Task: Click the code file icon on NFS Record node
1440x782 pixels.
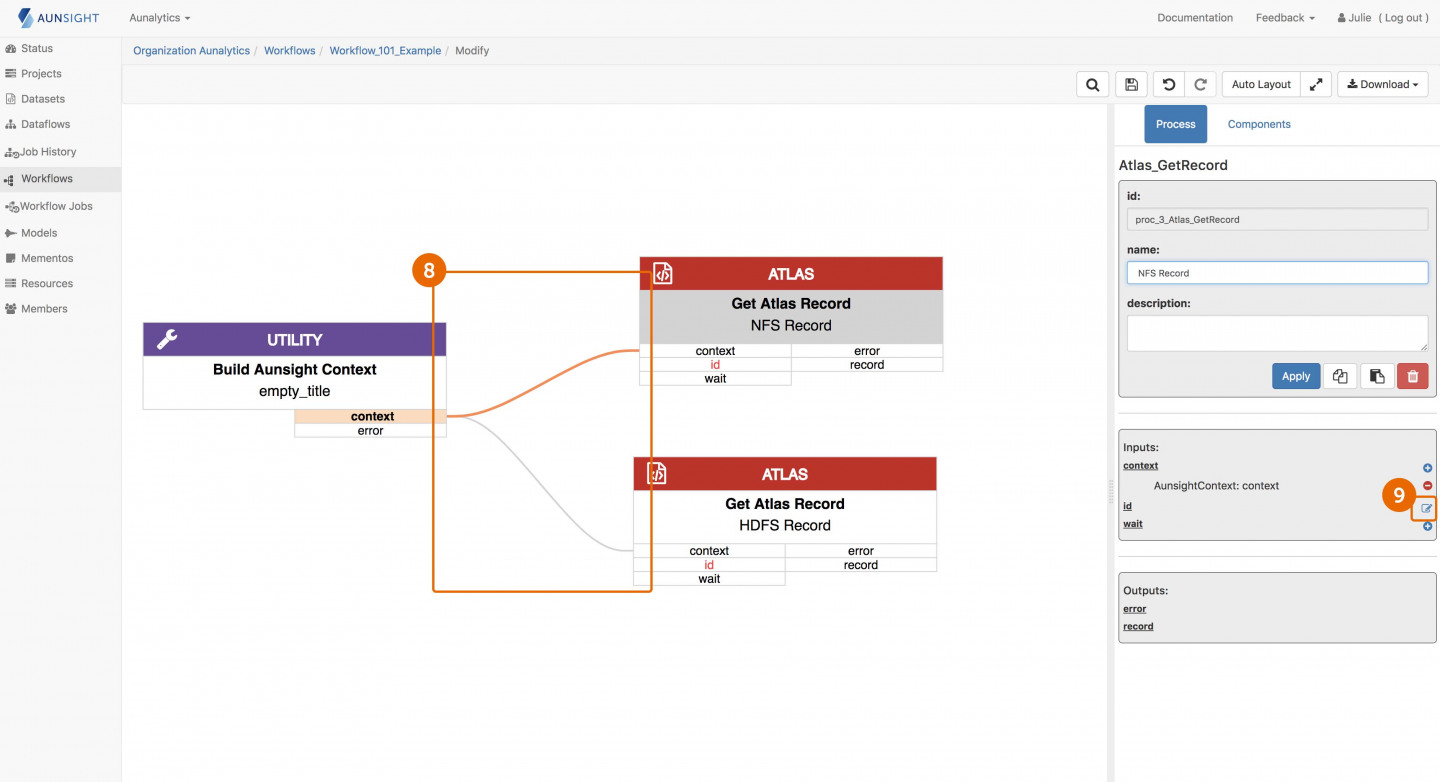Action: pyautogui.click(x=662, y=273)
